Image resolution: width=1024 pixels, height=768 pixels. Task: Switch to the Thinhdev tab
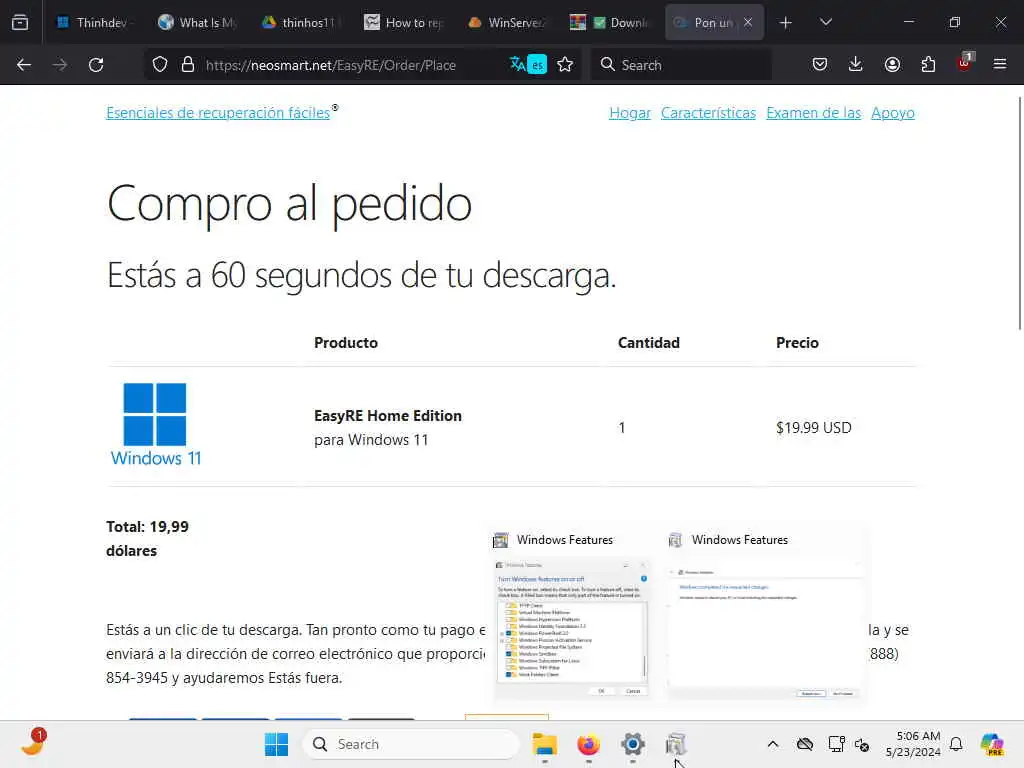click(93, 23)
